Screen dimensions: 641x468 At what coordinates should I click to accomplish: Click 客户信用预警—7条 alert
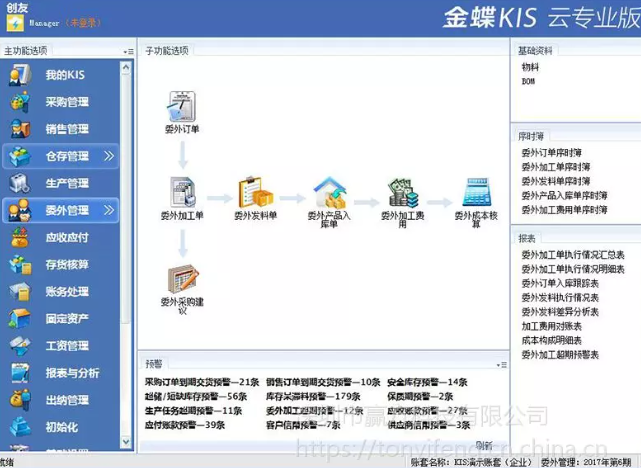pos(303,425)
